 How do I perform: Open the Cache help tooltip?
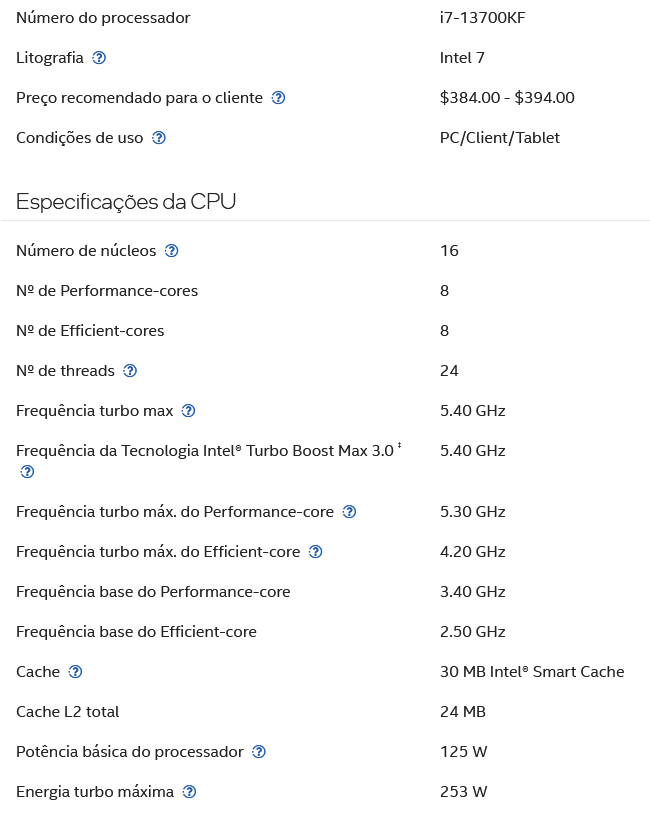[x=75, y=672]
